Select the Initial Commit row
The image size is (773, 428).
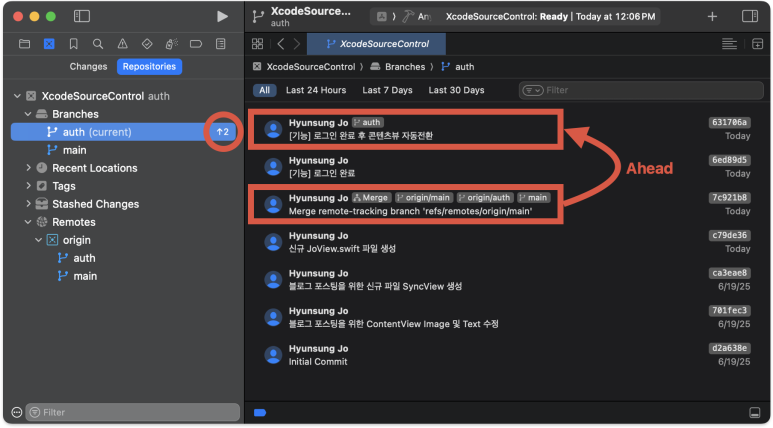tap(508, 355)
